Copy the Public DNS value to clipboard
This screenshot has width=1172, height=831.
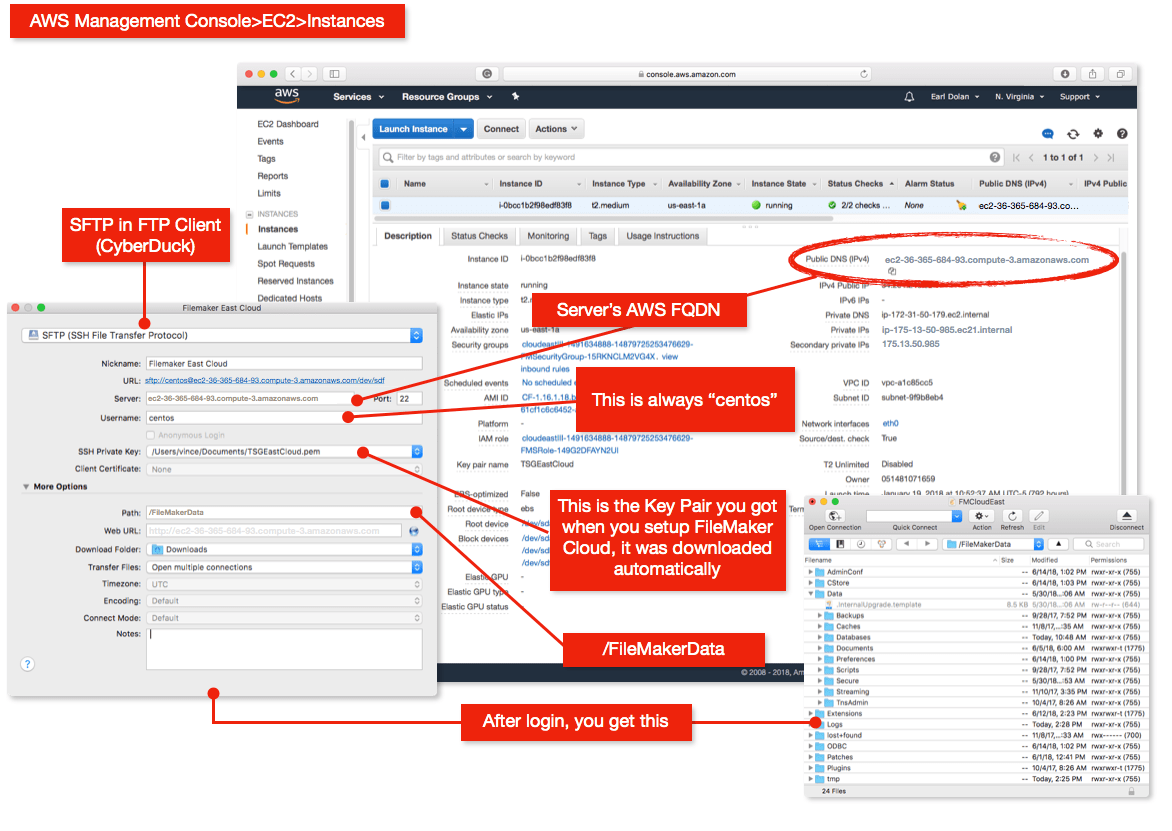[x=892, y=271]
